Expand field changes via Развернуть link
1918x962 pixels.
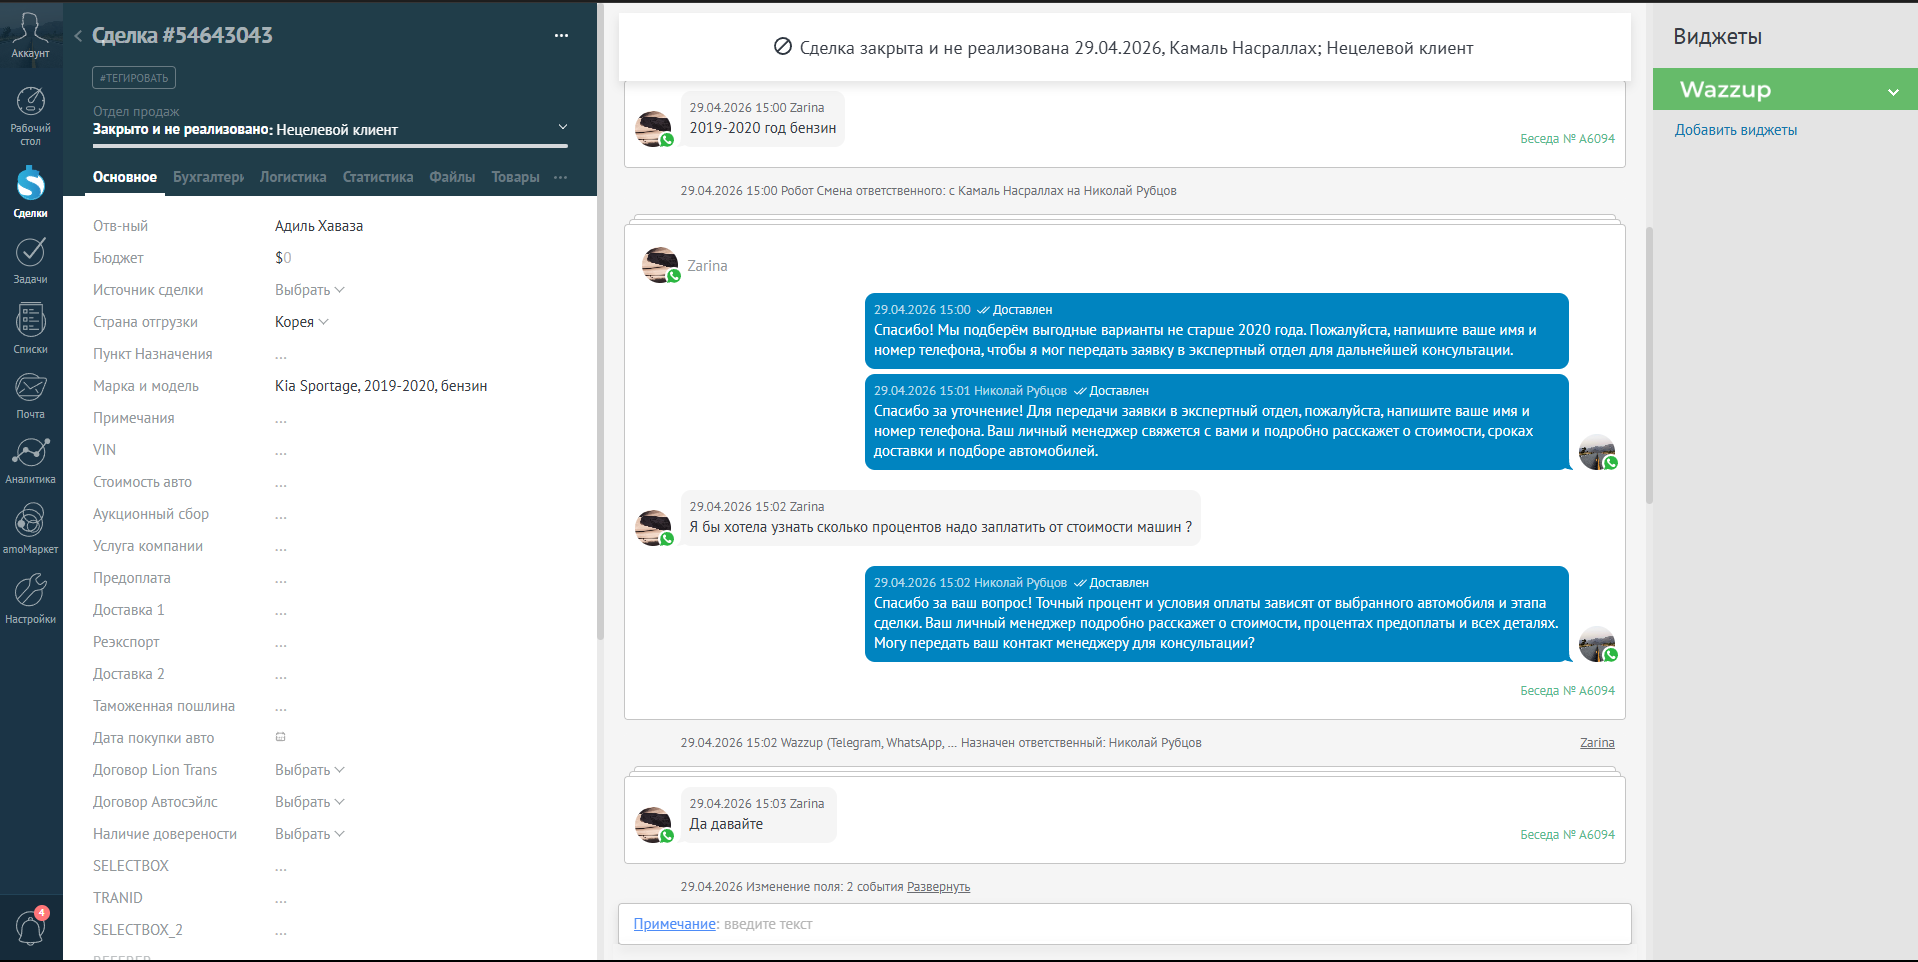938,887
